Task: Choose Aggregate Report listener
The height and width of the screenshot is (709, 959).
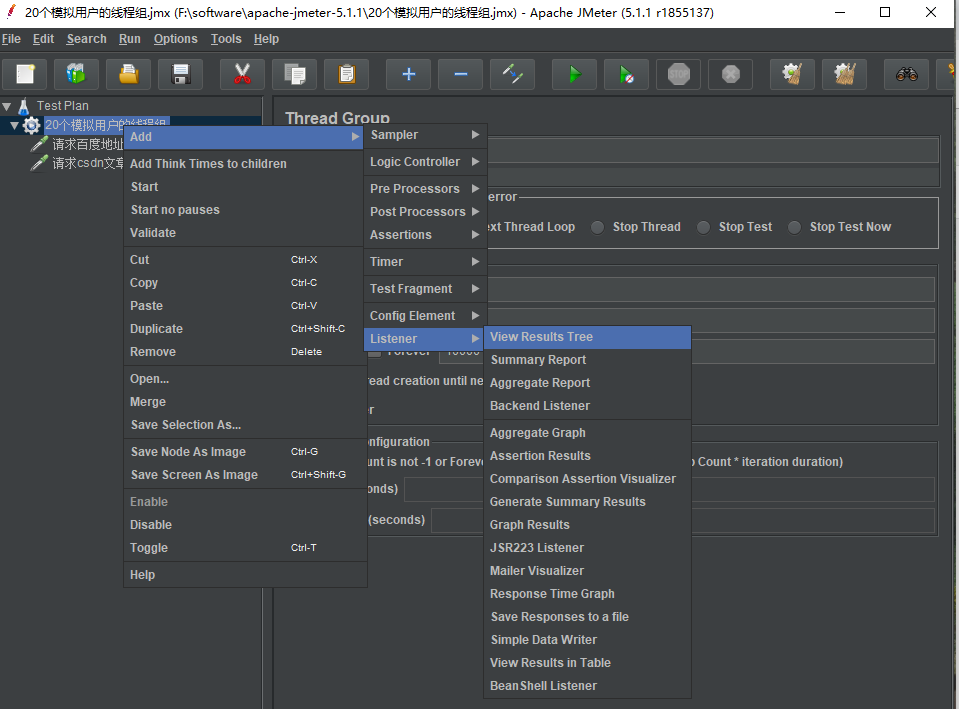Action: [587, 383]
